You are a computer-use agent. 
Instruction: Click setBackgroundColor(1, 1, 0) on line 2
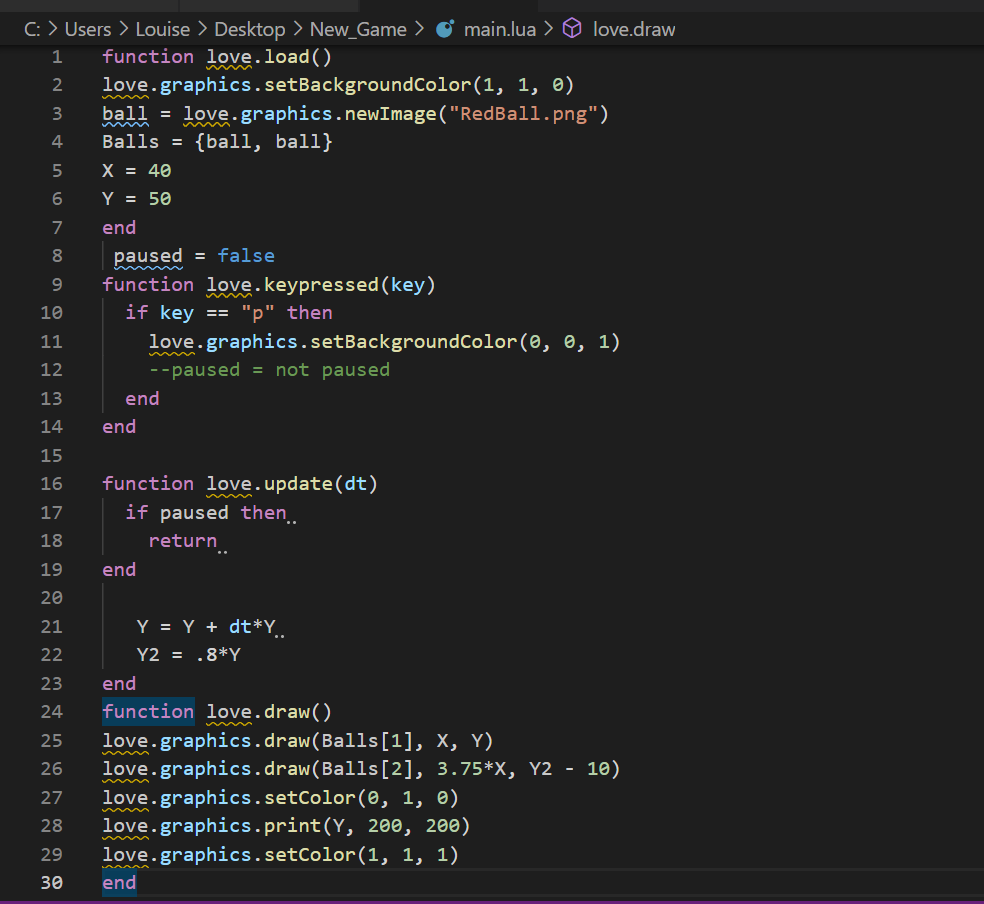point(419,85)
